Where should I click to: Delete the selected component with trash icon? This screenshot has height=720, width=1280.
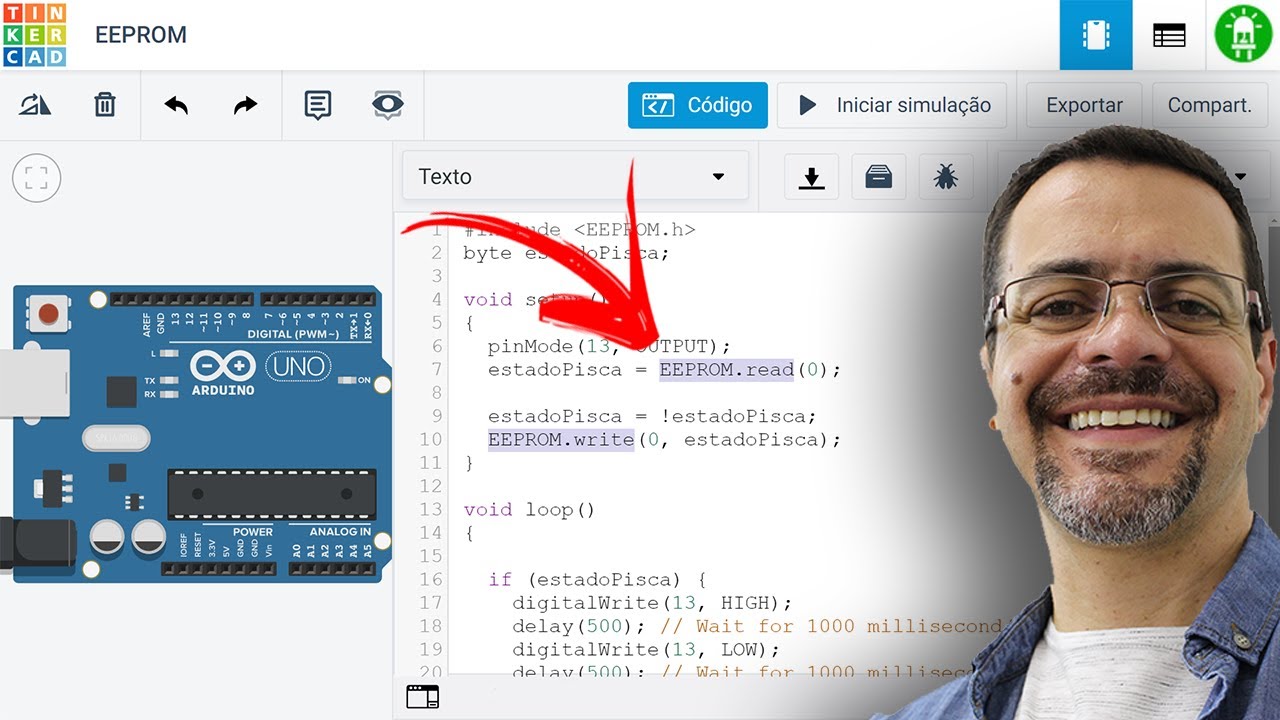(x=105, y=105)
